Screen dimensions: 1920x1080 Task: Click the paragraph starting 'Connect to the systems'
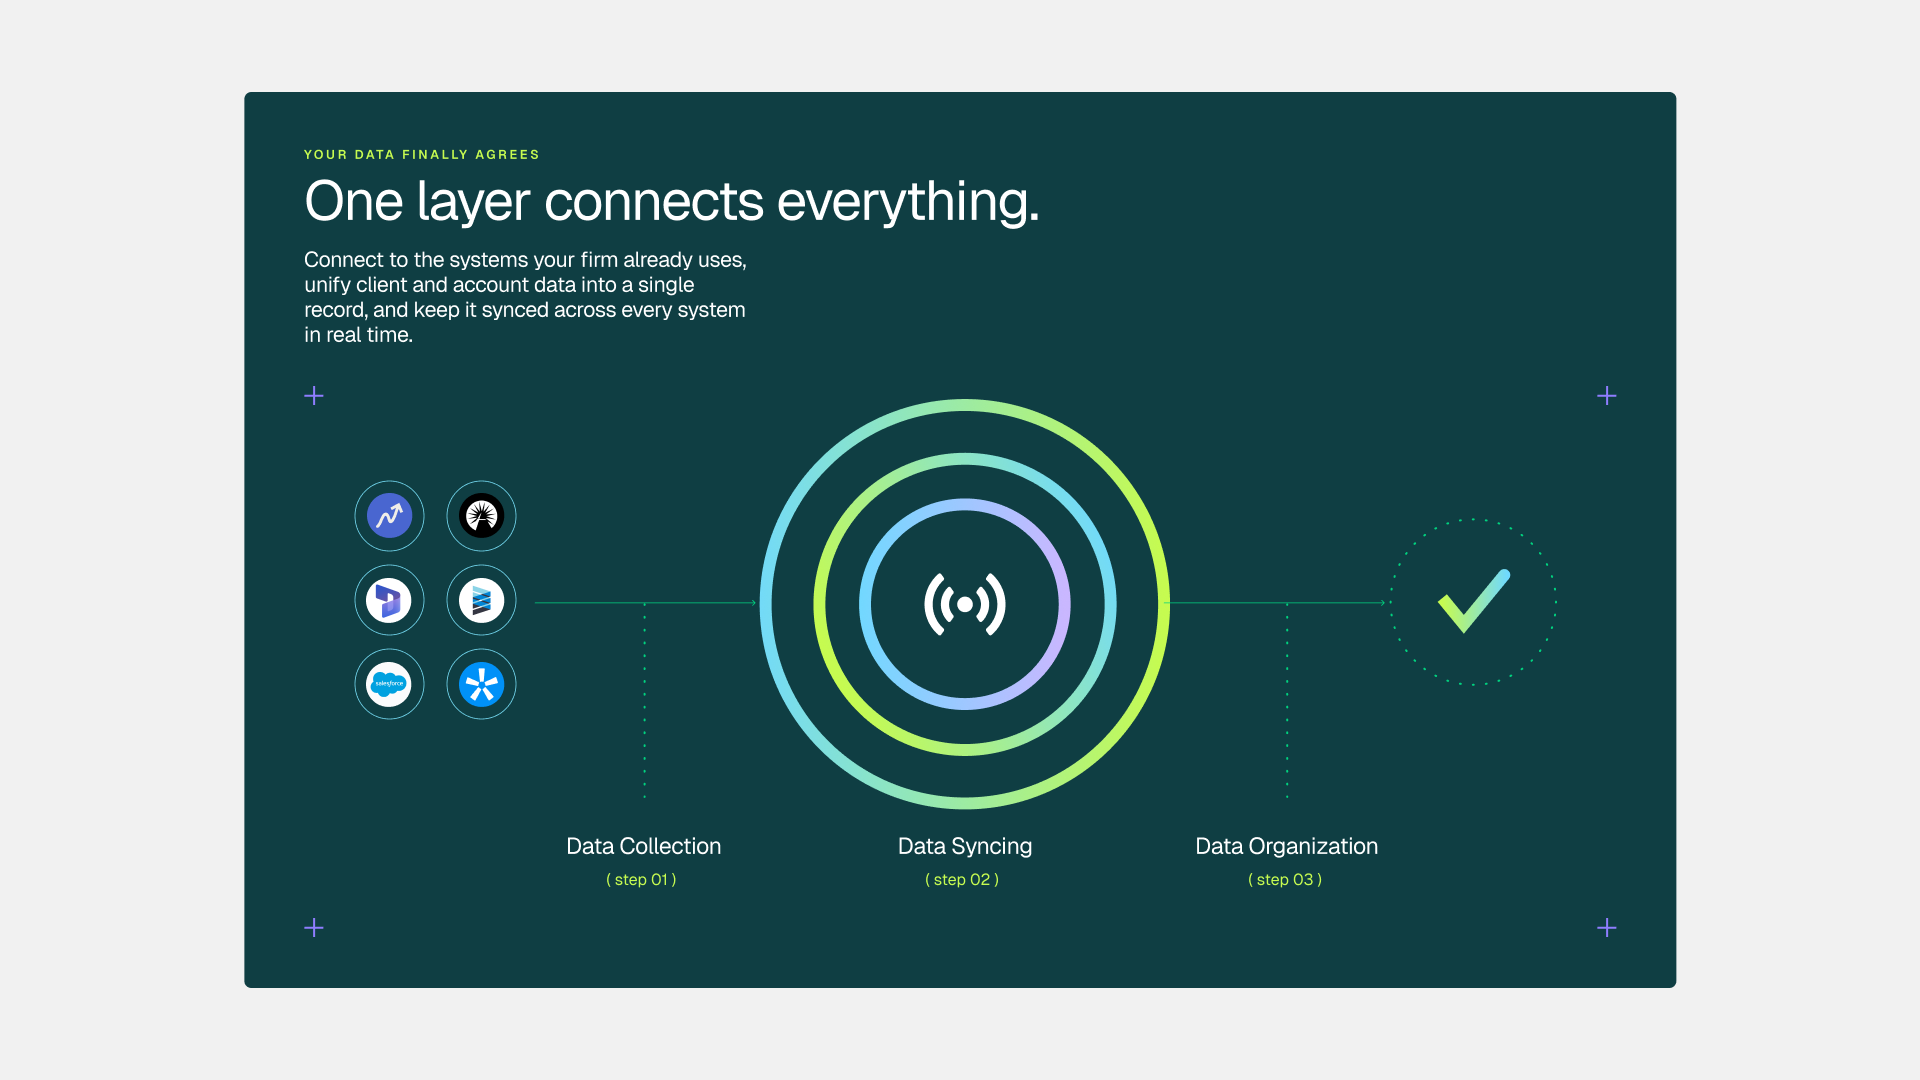[525, 297]
